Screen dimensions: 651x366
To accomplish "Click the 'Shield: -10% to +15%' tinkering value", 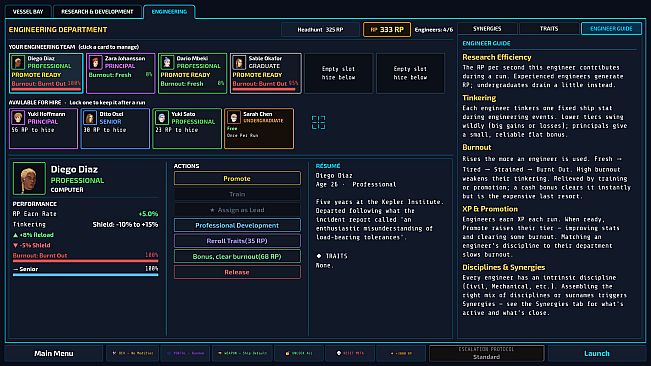I will [125, 224].
